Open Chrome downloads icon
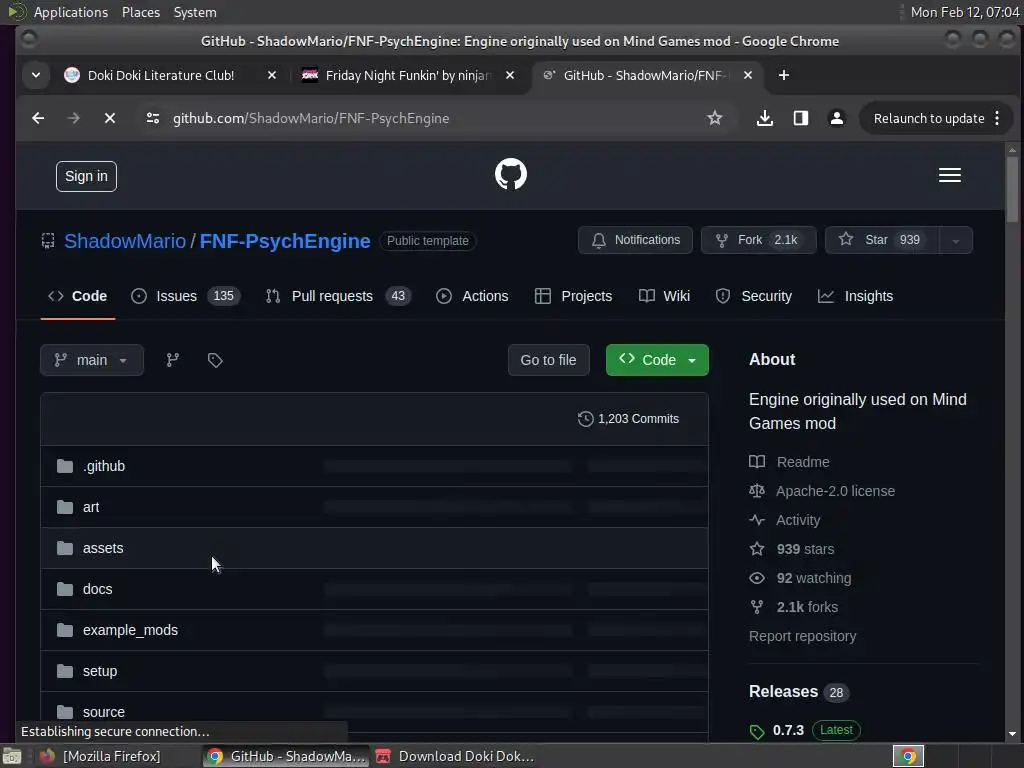Screen dimensions: 1024x768 (765, 118)
